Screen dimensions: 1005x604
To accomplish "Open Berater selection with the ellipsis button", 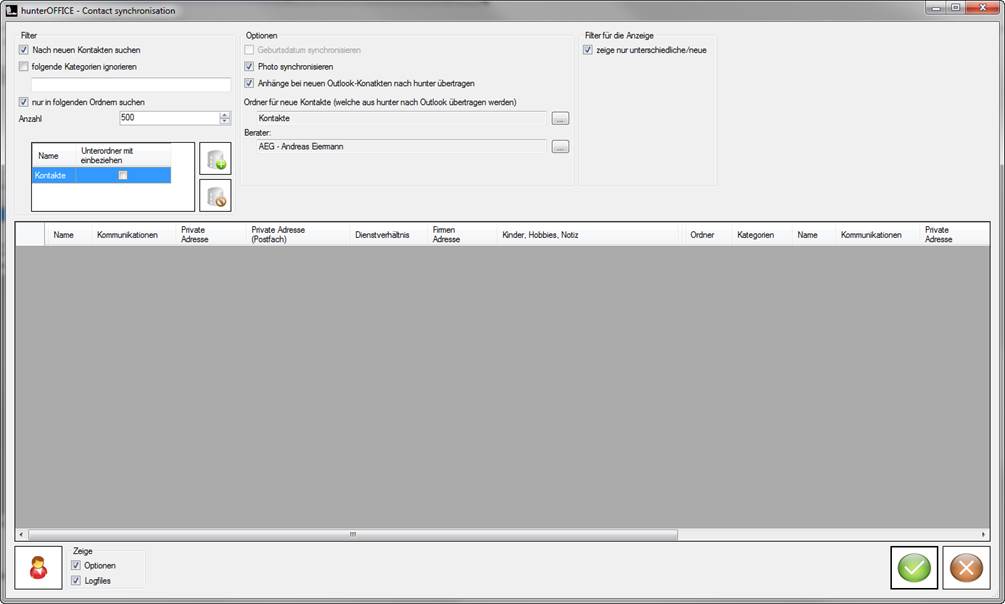I will 560,146.
